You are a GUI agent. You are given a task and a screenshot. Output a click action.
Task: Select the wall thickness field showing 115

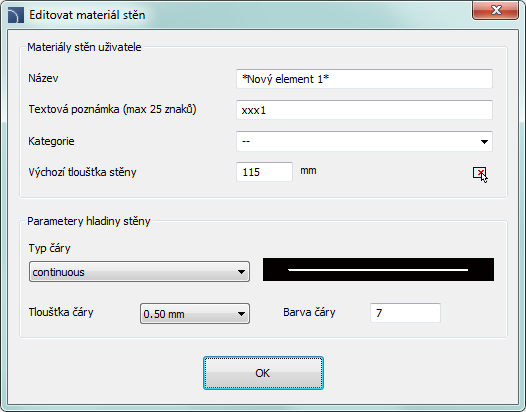pyautogui.click(x=264, y=172)
